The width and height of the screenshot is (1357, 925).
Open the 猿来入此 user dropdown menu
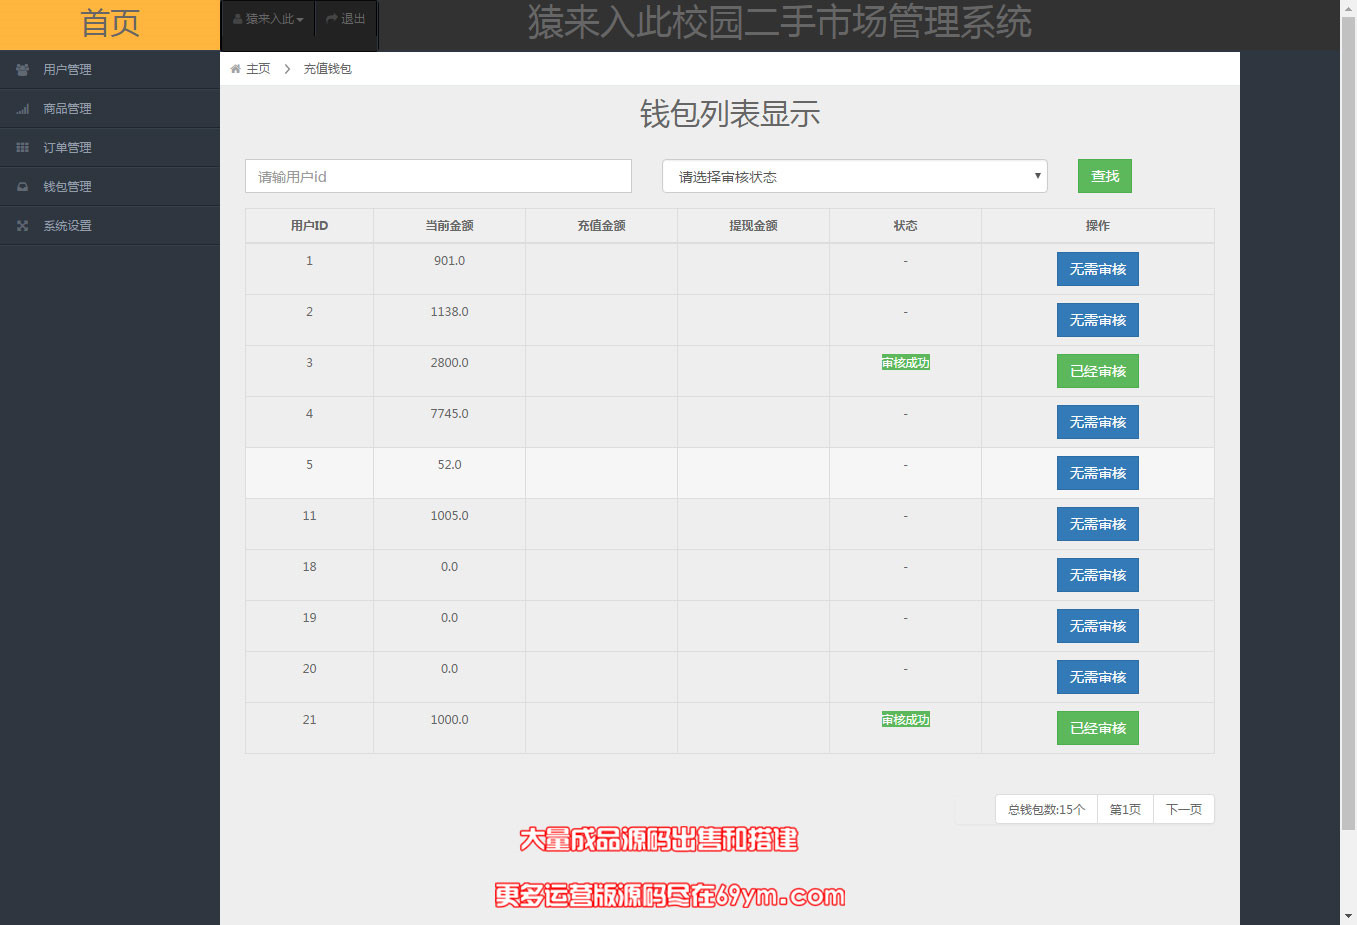(x=268, y=19)
